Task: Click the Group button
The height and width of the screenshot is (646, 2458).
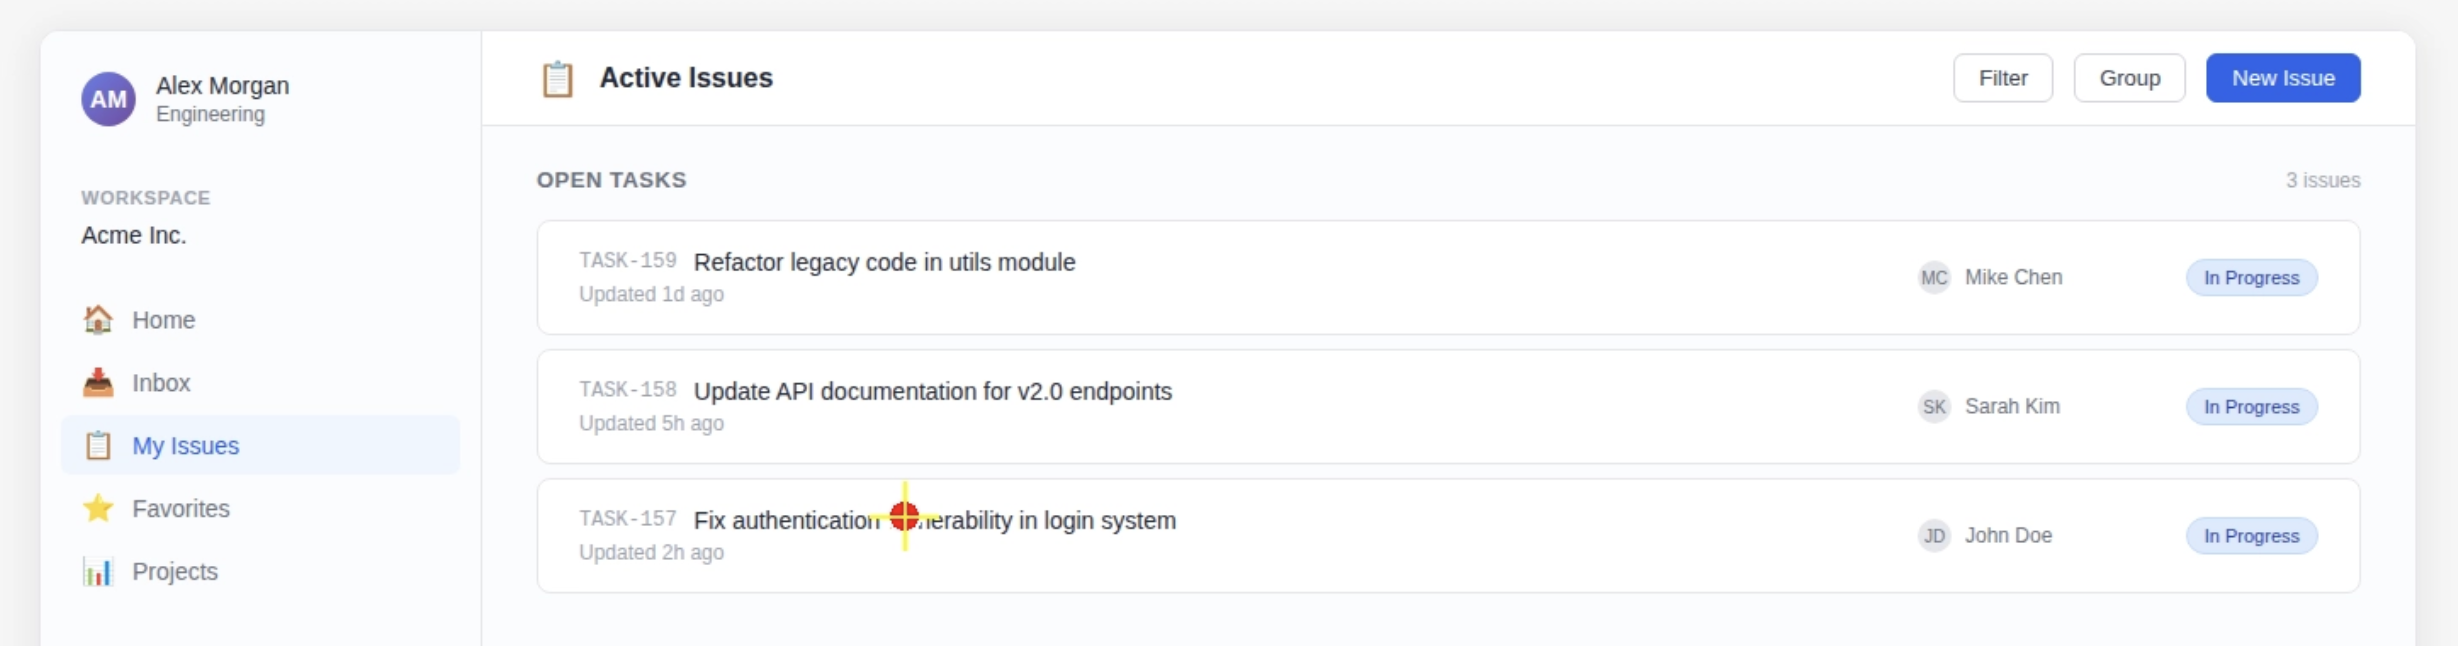Action: (x=2130, y=78)
